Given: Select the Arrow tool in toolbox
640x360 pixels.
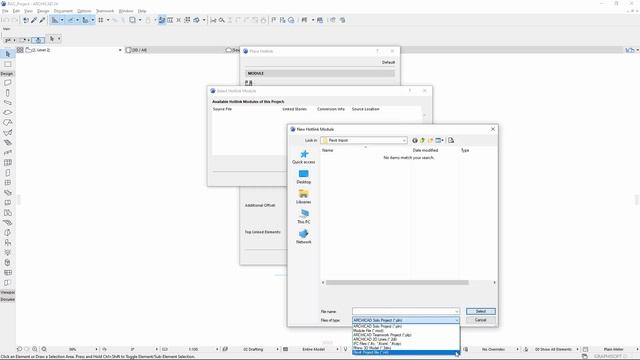Looking at the screenshot, I should coord(7,54).
